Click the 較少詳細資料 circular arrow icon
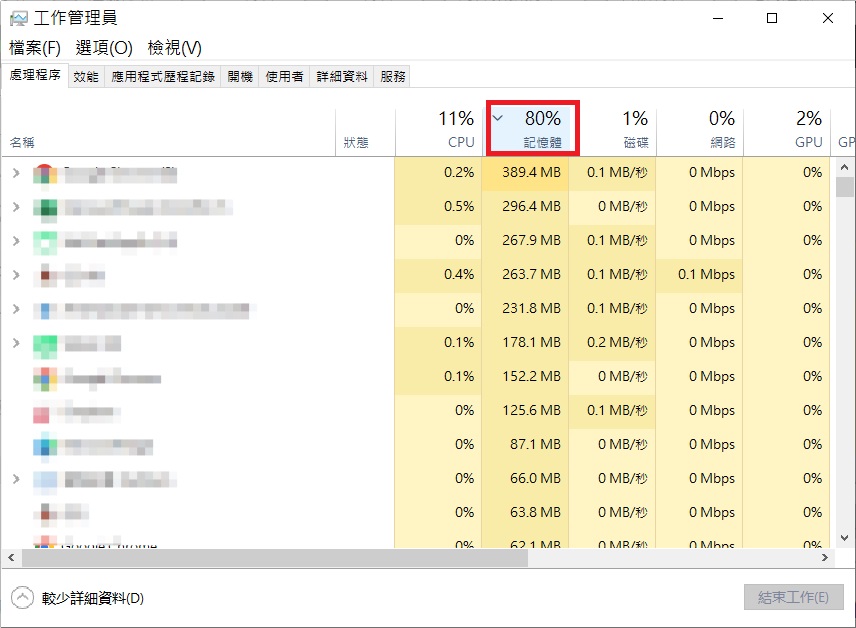856x628 pixels. [22, 597]
